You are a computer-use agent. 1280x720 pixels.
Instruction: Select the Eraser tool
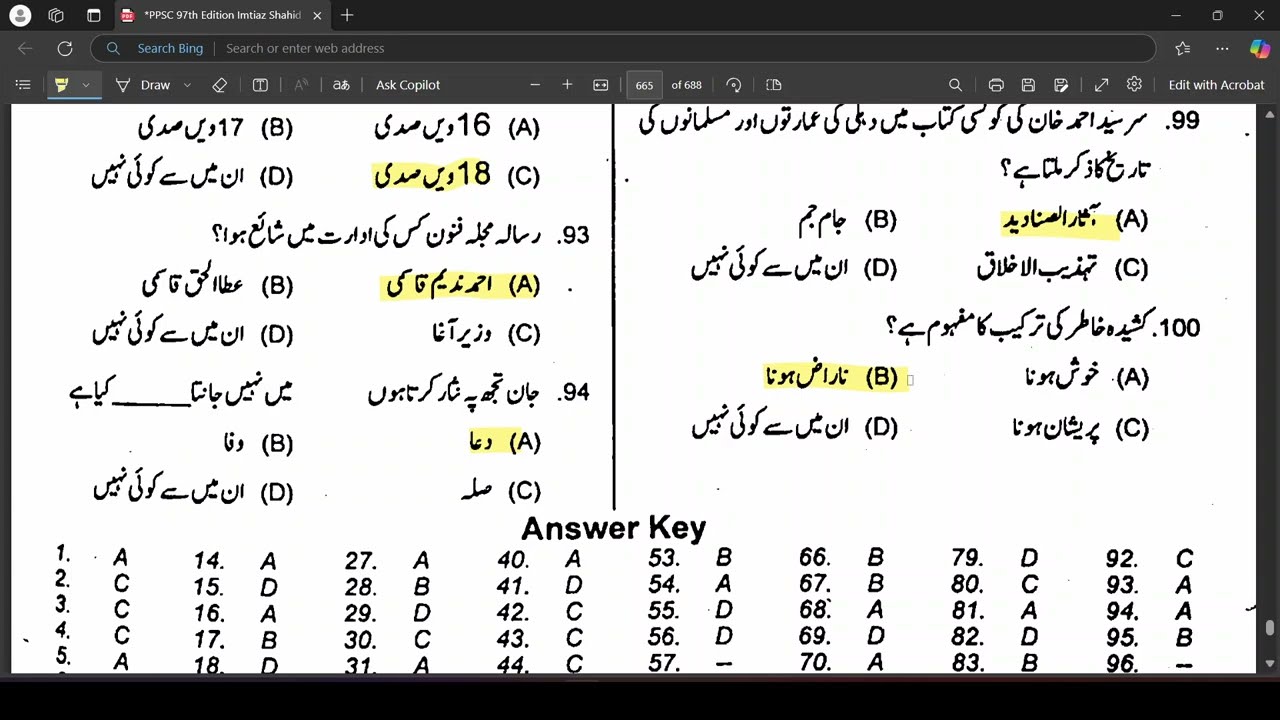tap(220, 85)
